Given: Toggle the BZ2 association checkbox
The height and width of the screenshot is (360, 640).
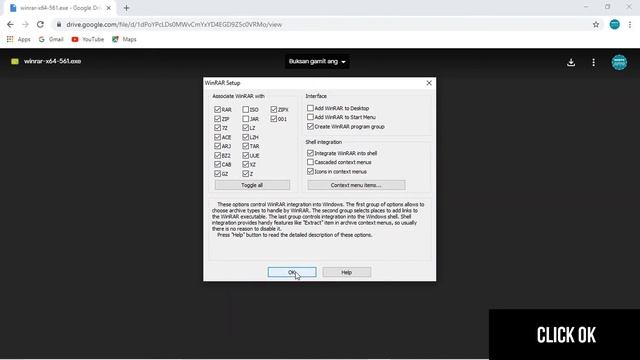Looking at the screenshot, I should click(217, 156).
